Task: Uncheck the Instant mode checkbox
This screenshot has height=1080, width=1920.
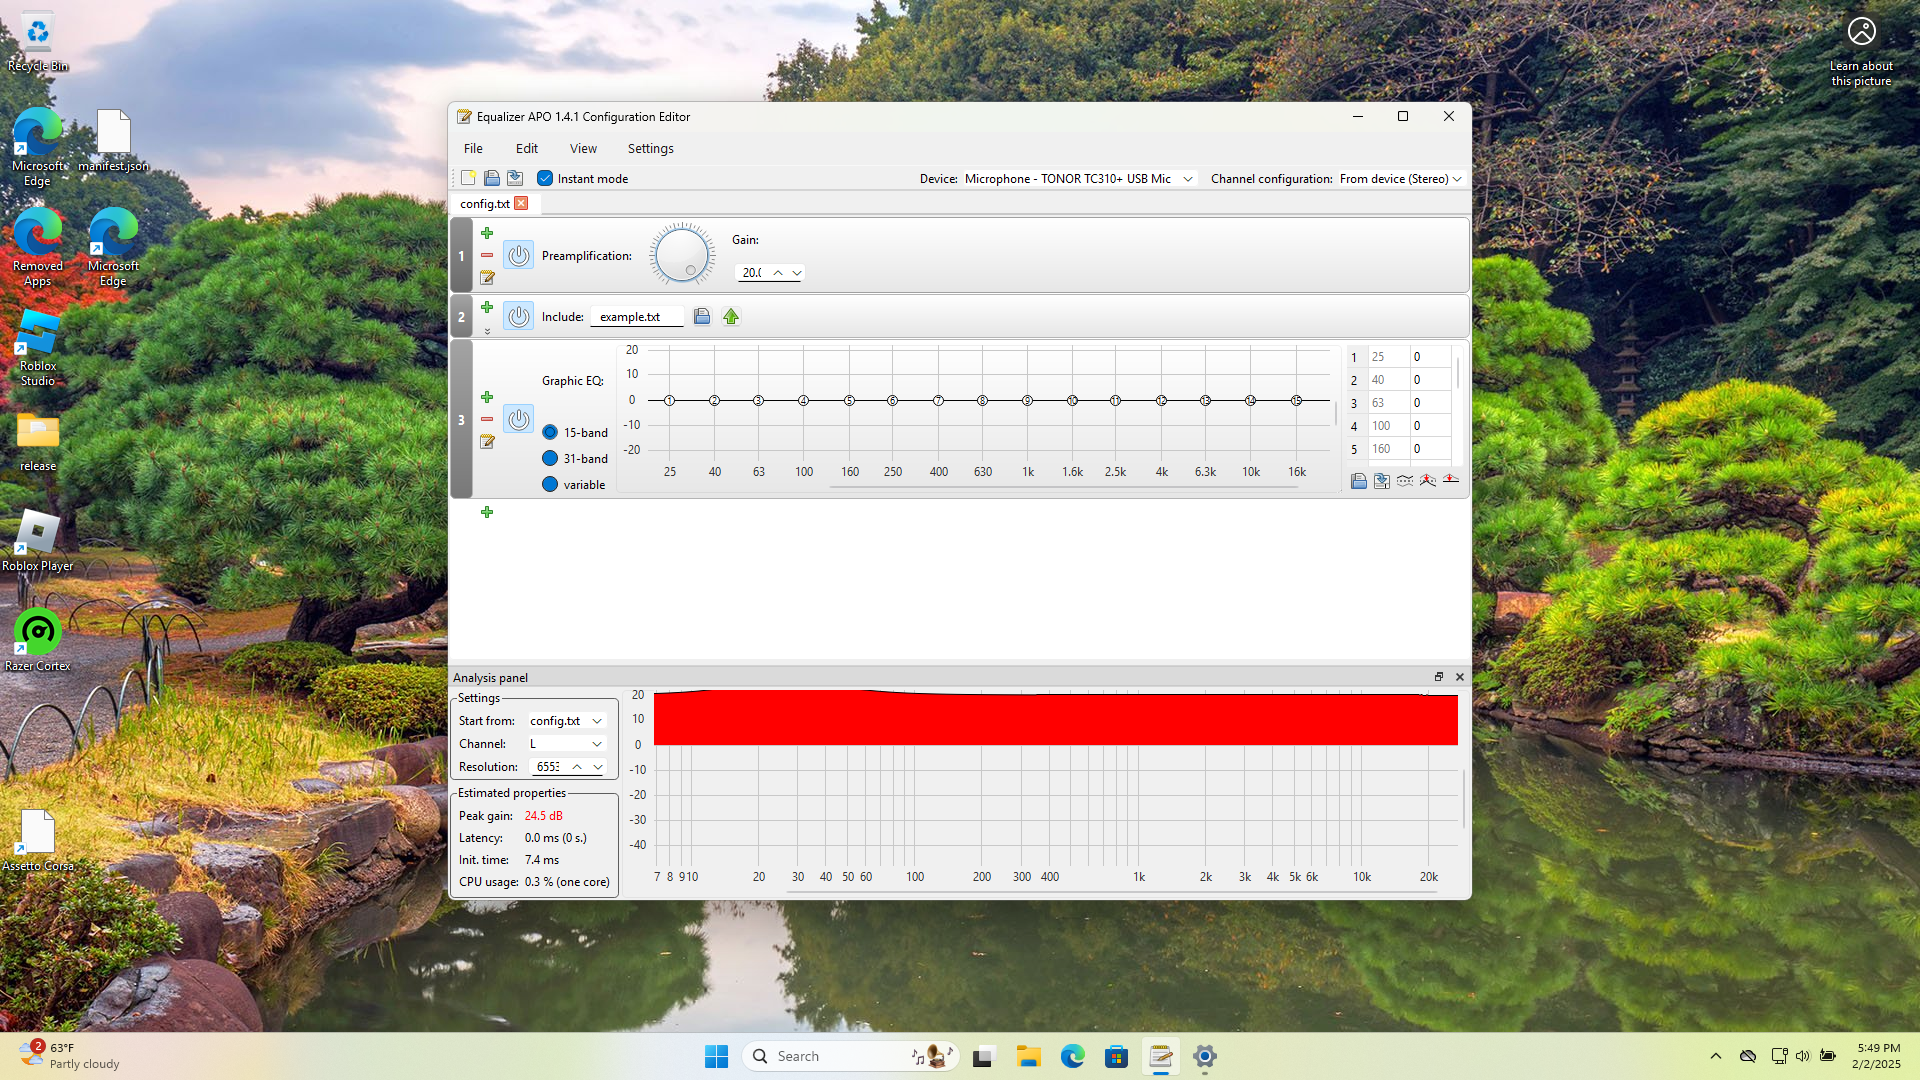Action: point(545,179)
